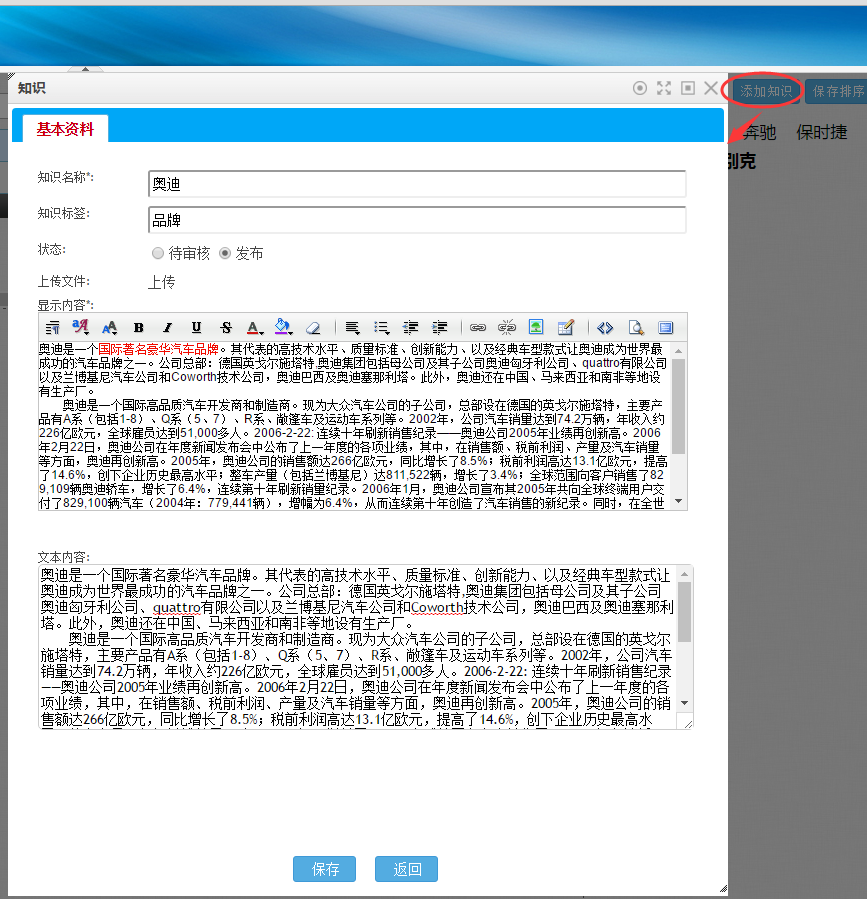The height and width of the screenshot is (899, 867).
Task: Switch to HTML source code view
Action: (605, 327)
